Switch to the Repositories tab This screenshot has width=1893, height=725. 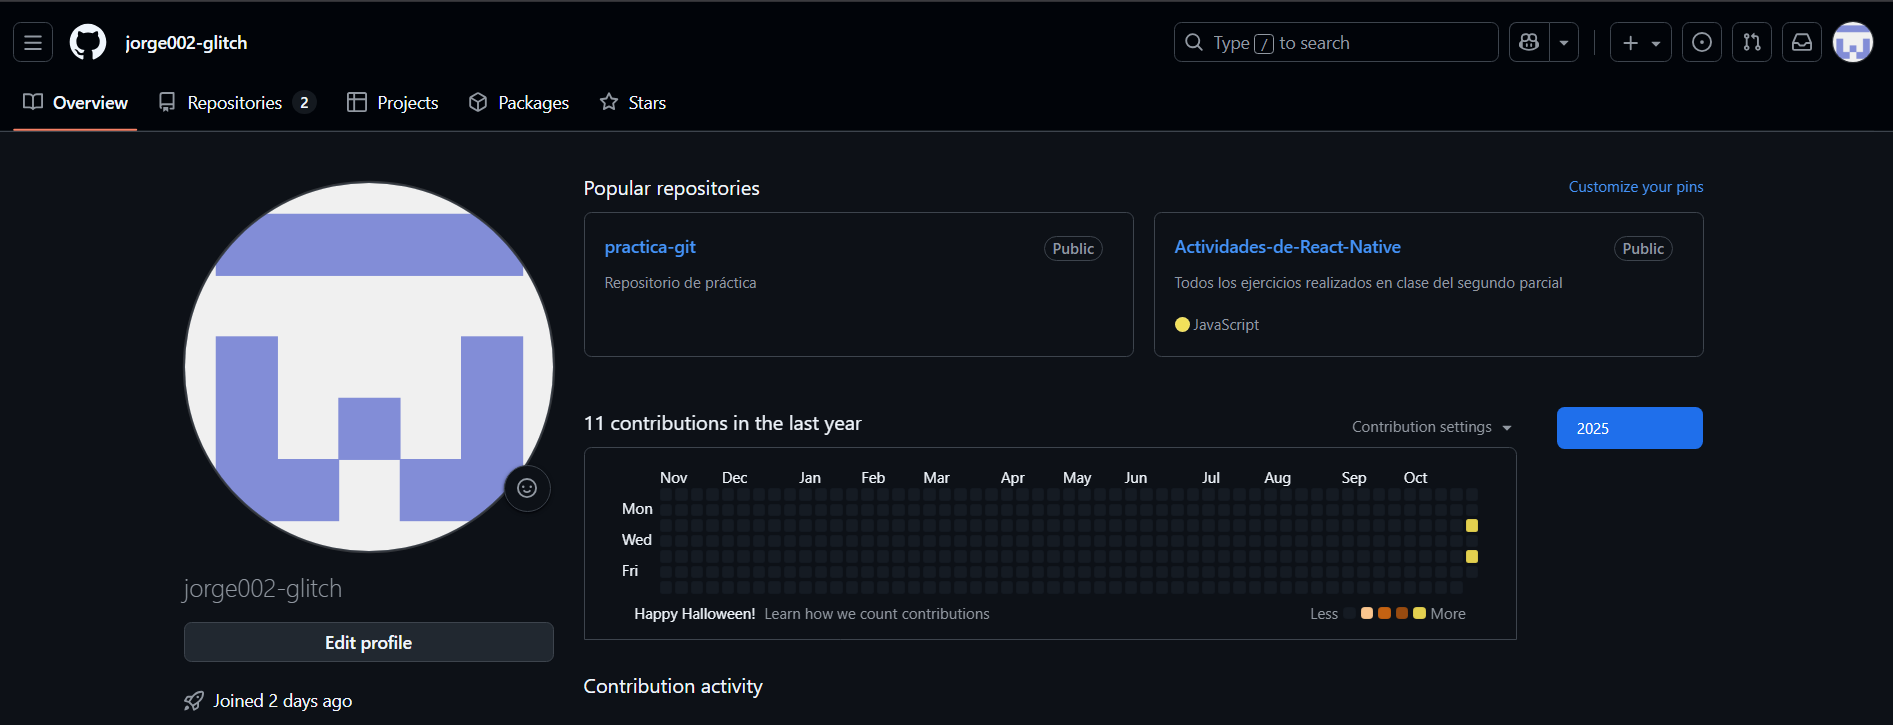(x=236, y=103)
